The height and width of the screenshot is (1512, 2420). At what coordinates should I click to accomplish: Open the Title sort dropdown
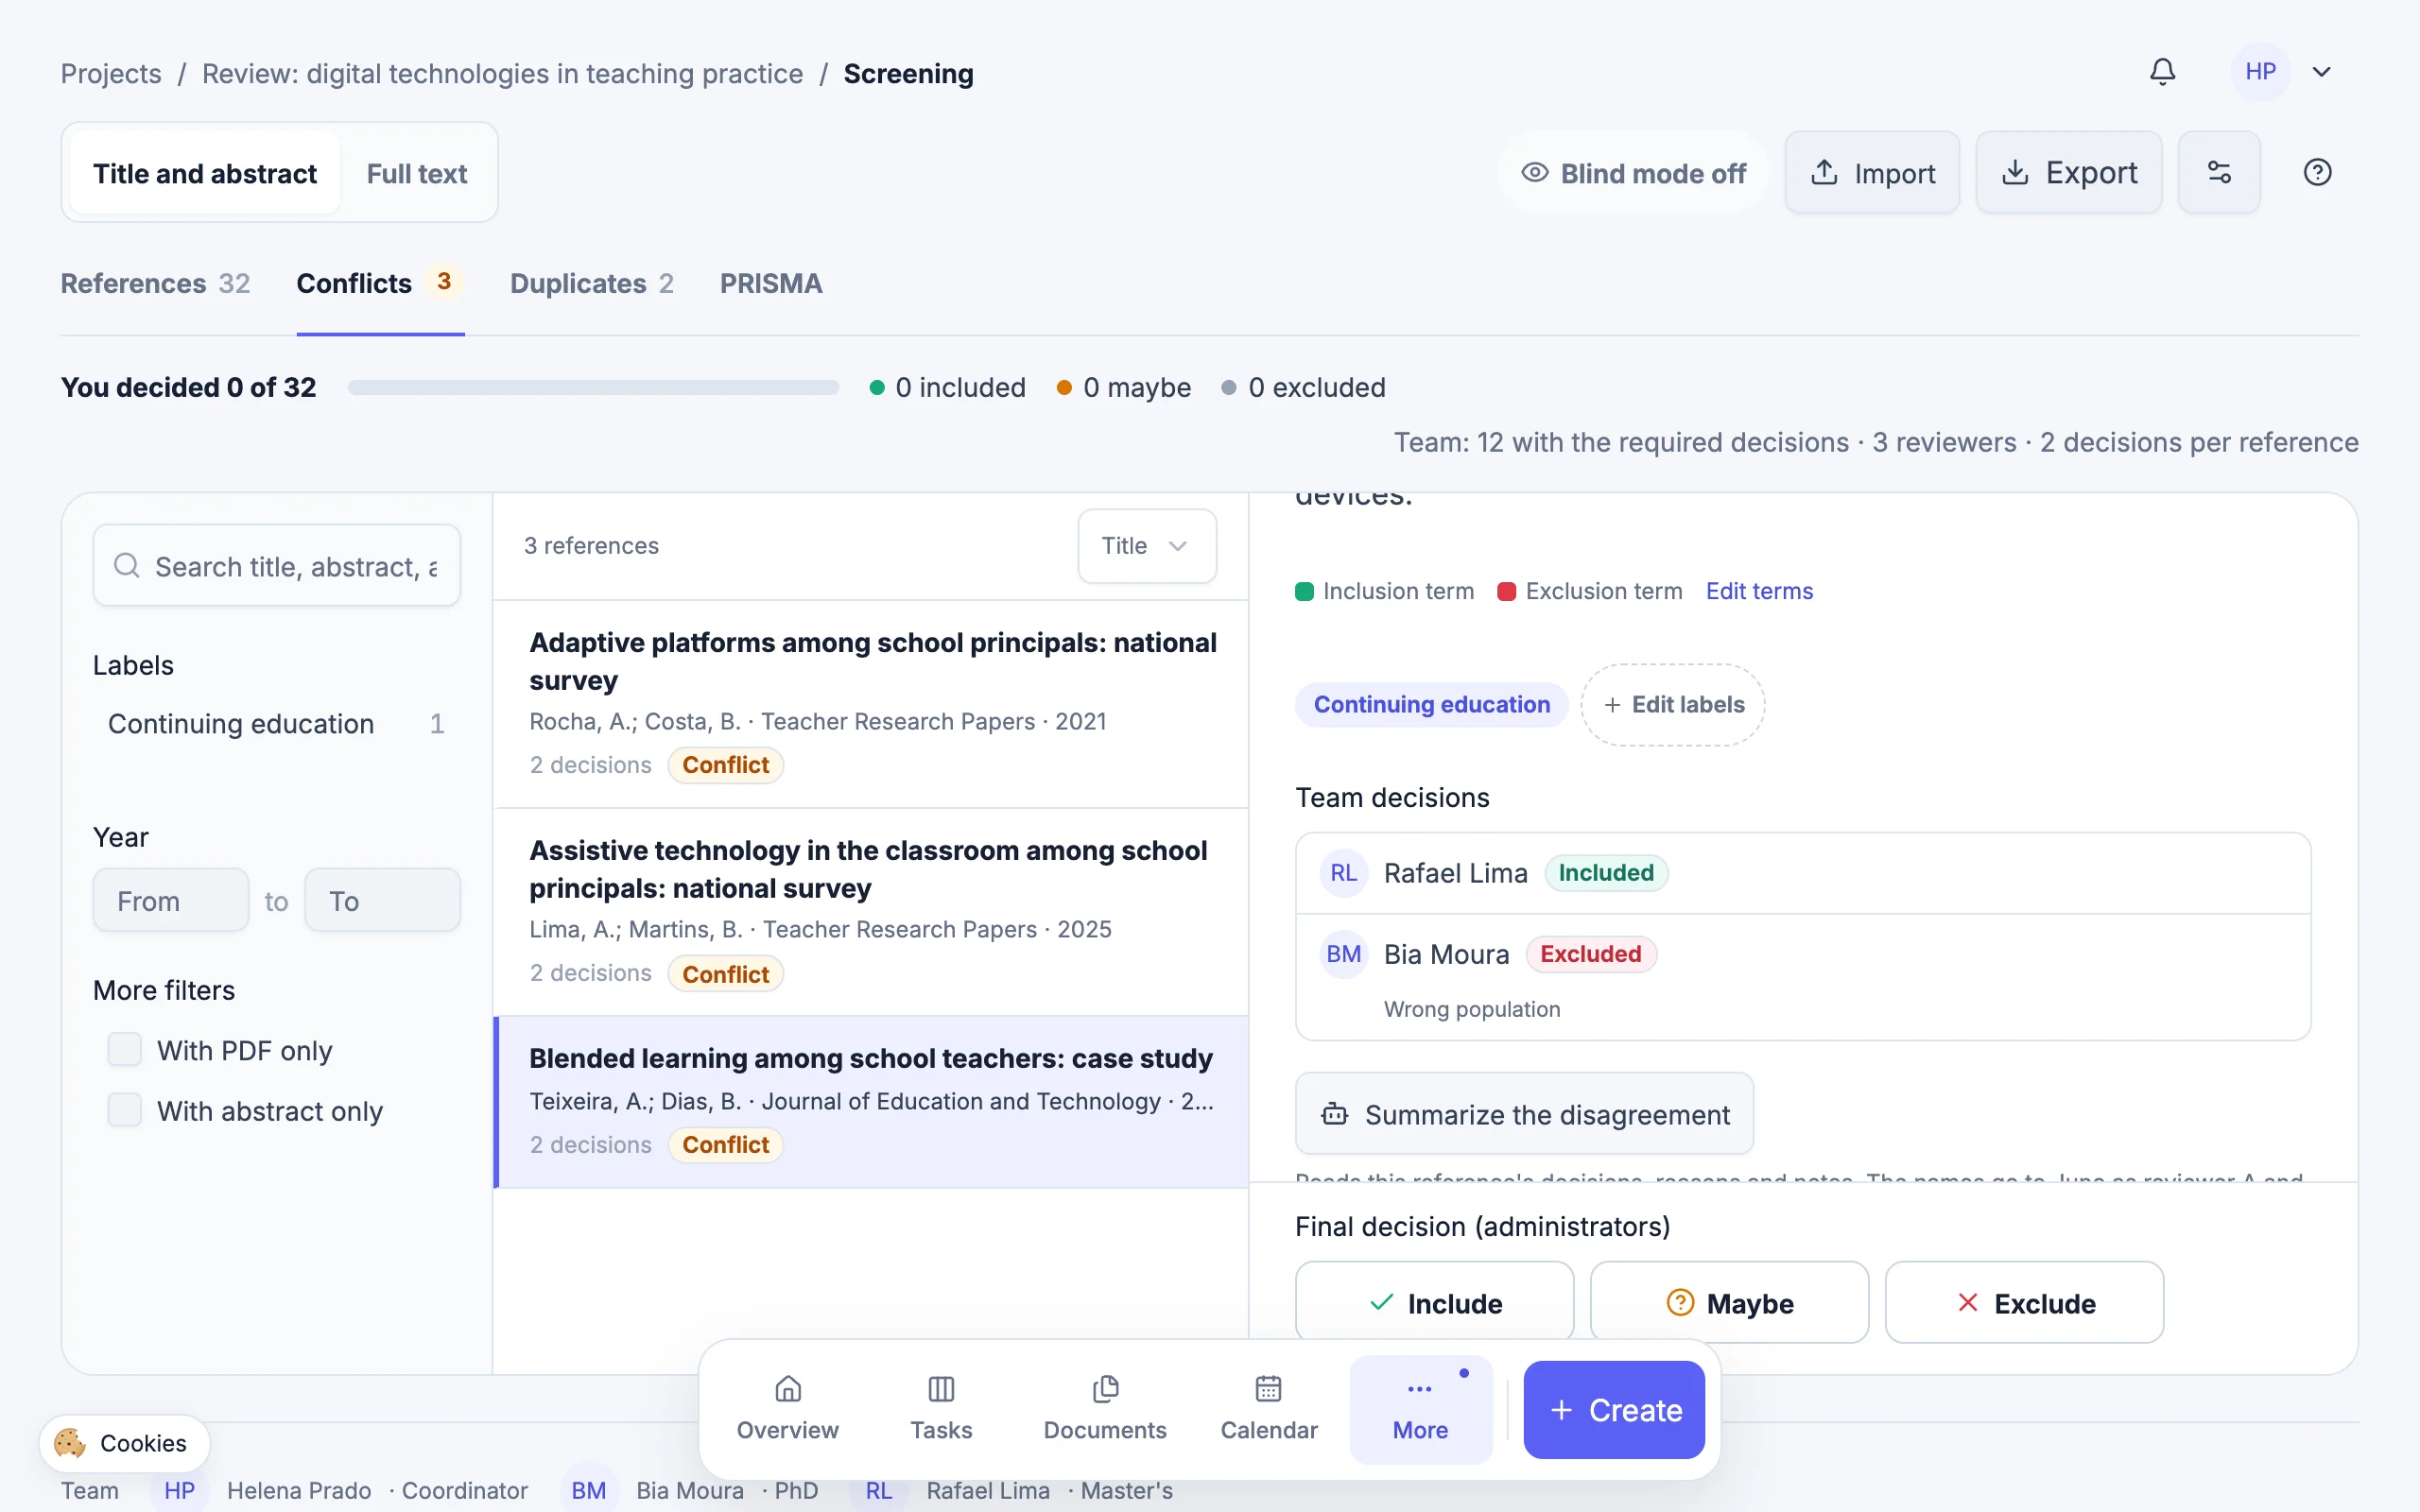pos(1147,546)
